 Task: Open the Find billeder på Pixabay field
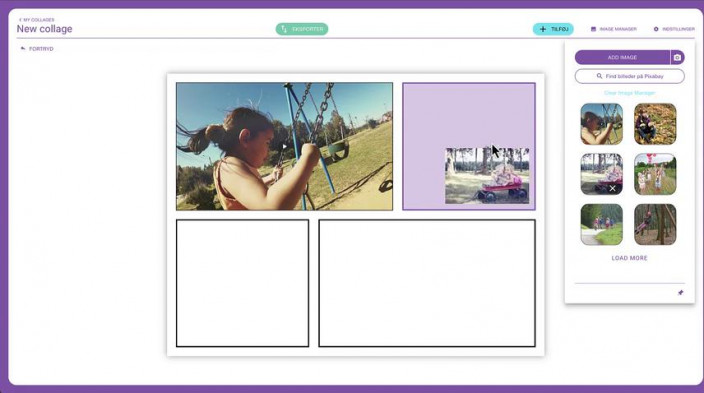pos(629,76)
